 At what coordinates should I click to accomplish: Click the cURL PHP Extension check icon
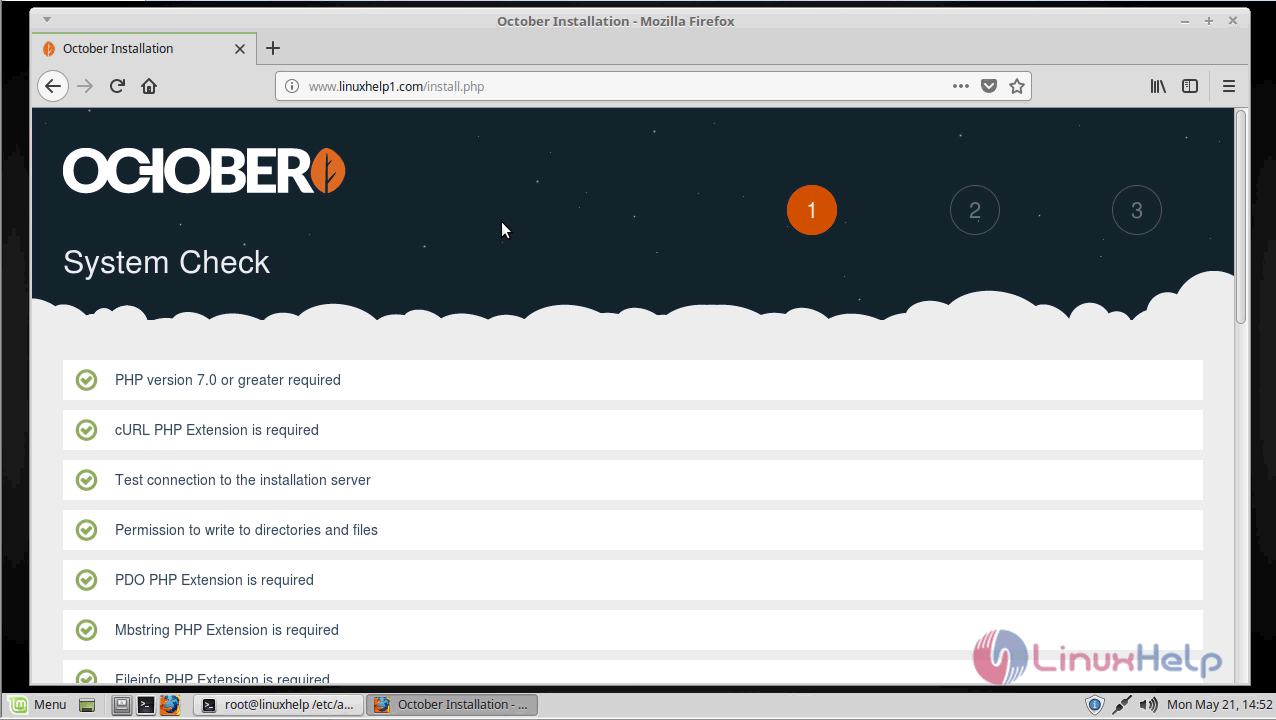click(x=87, y=430)
